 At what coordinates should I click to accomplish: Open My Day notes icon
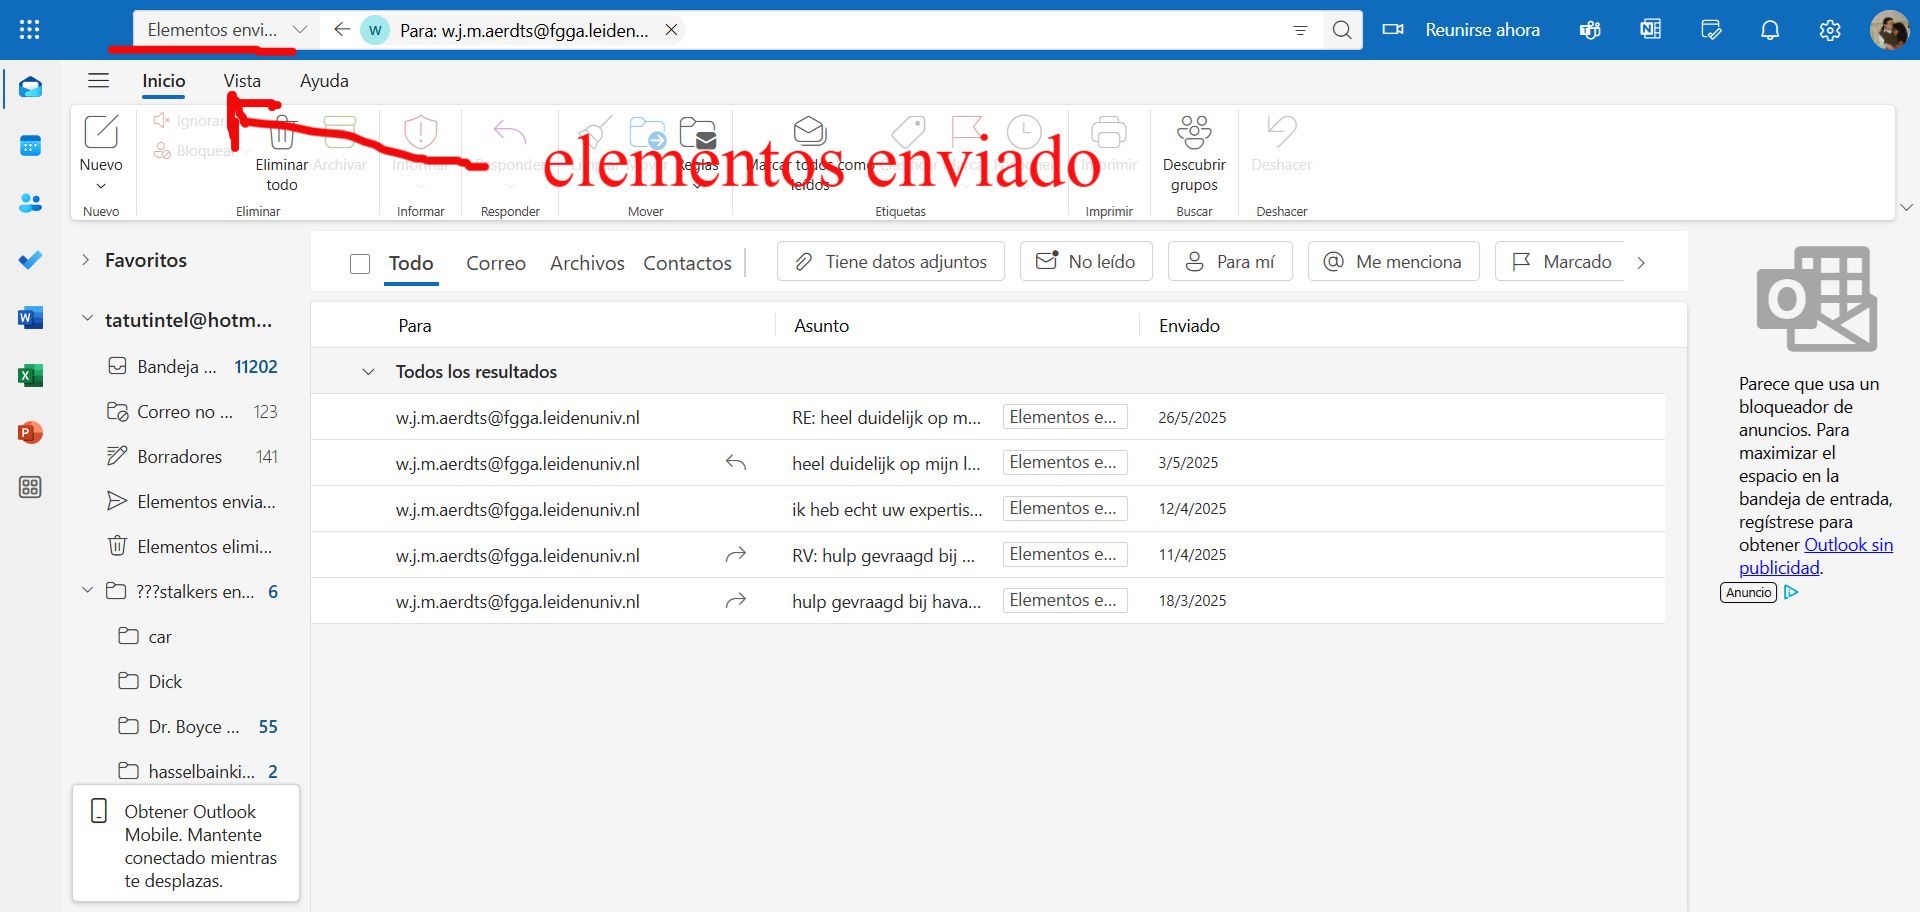click(x=1711, y=30)
